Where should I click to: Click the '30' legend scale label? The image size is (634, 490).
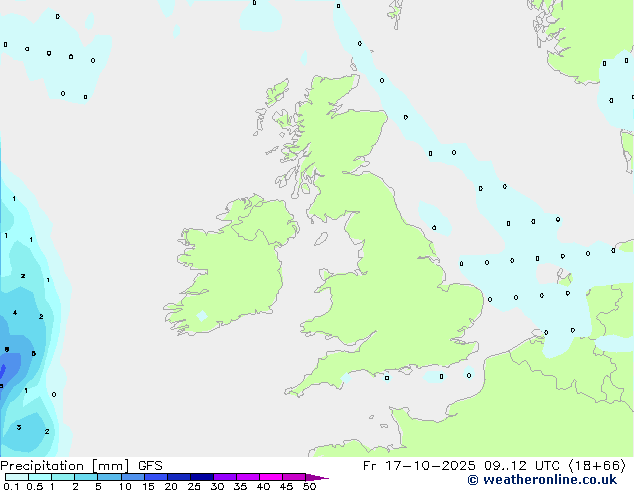pyautogui.click(x=217, y=486)
